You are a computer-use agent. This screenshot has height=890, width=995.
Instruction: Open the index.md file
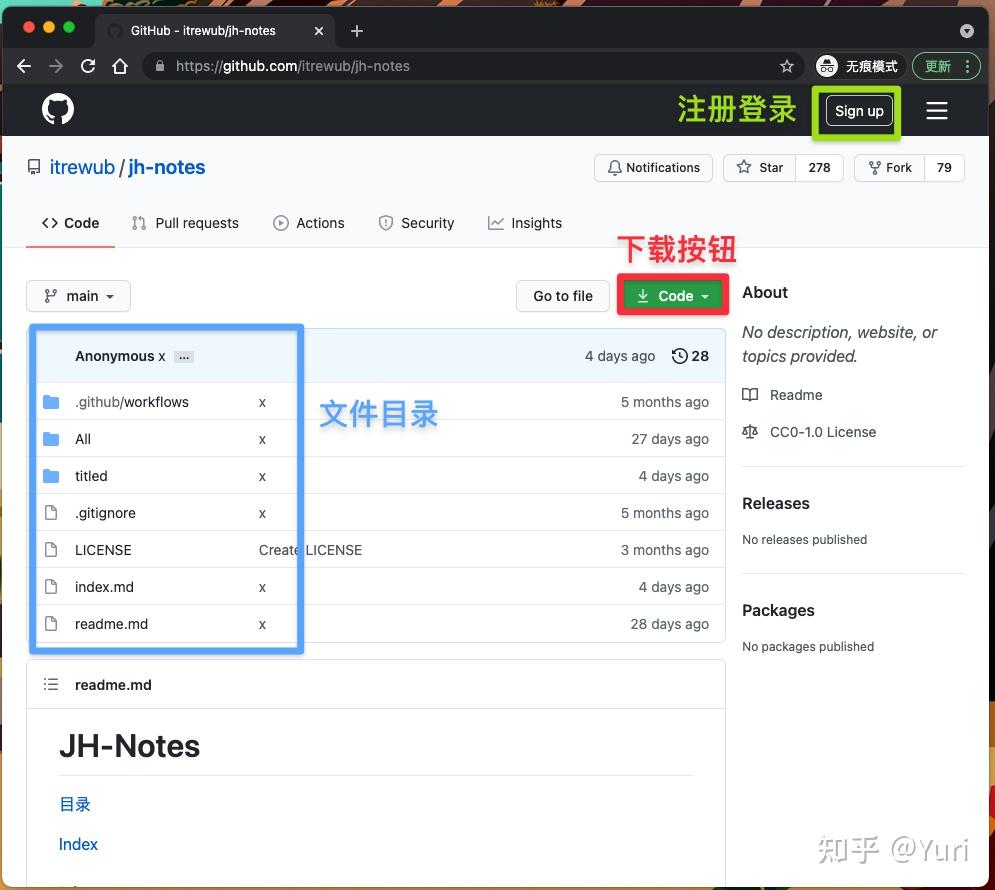(x=104, y=587)
